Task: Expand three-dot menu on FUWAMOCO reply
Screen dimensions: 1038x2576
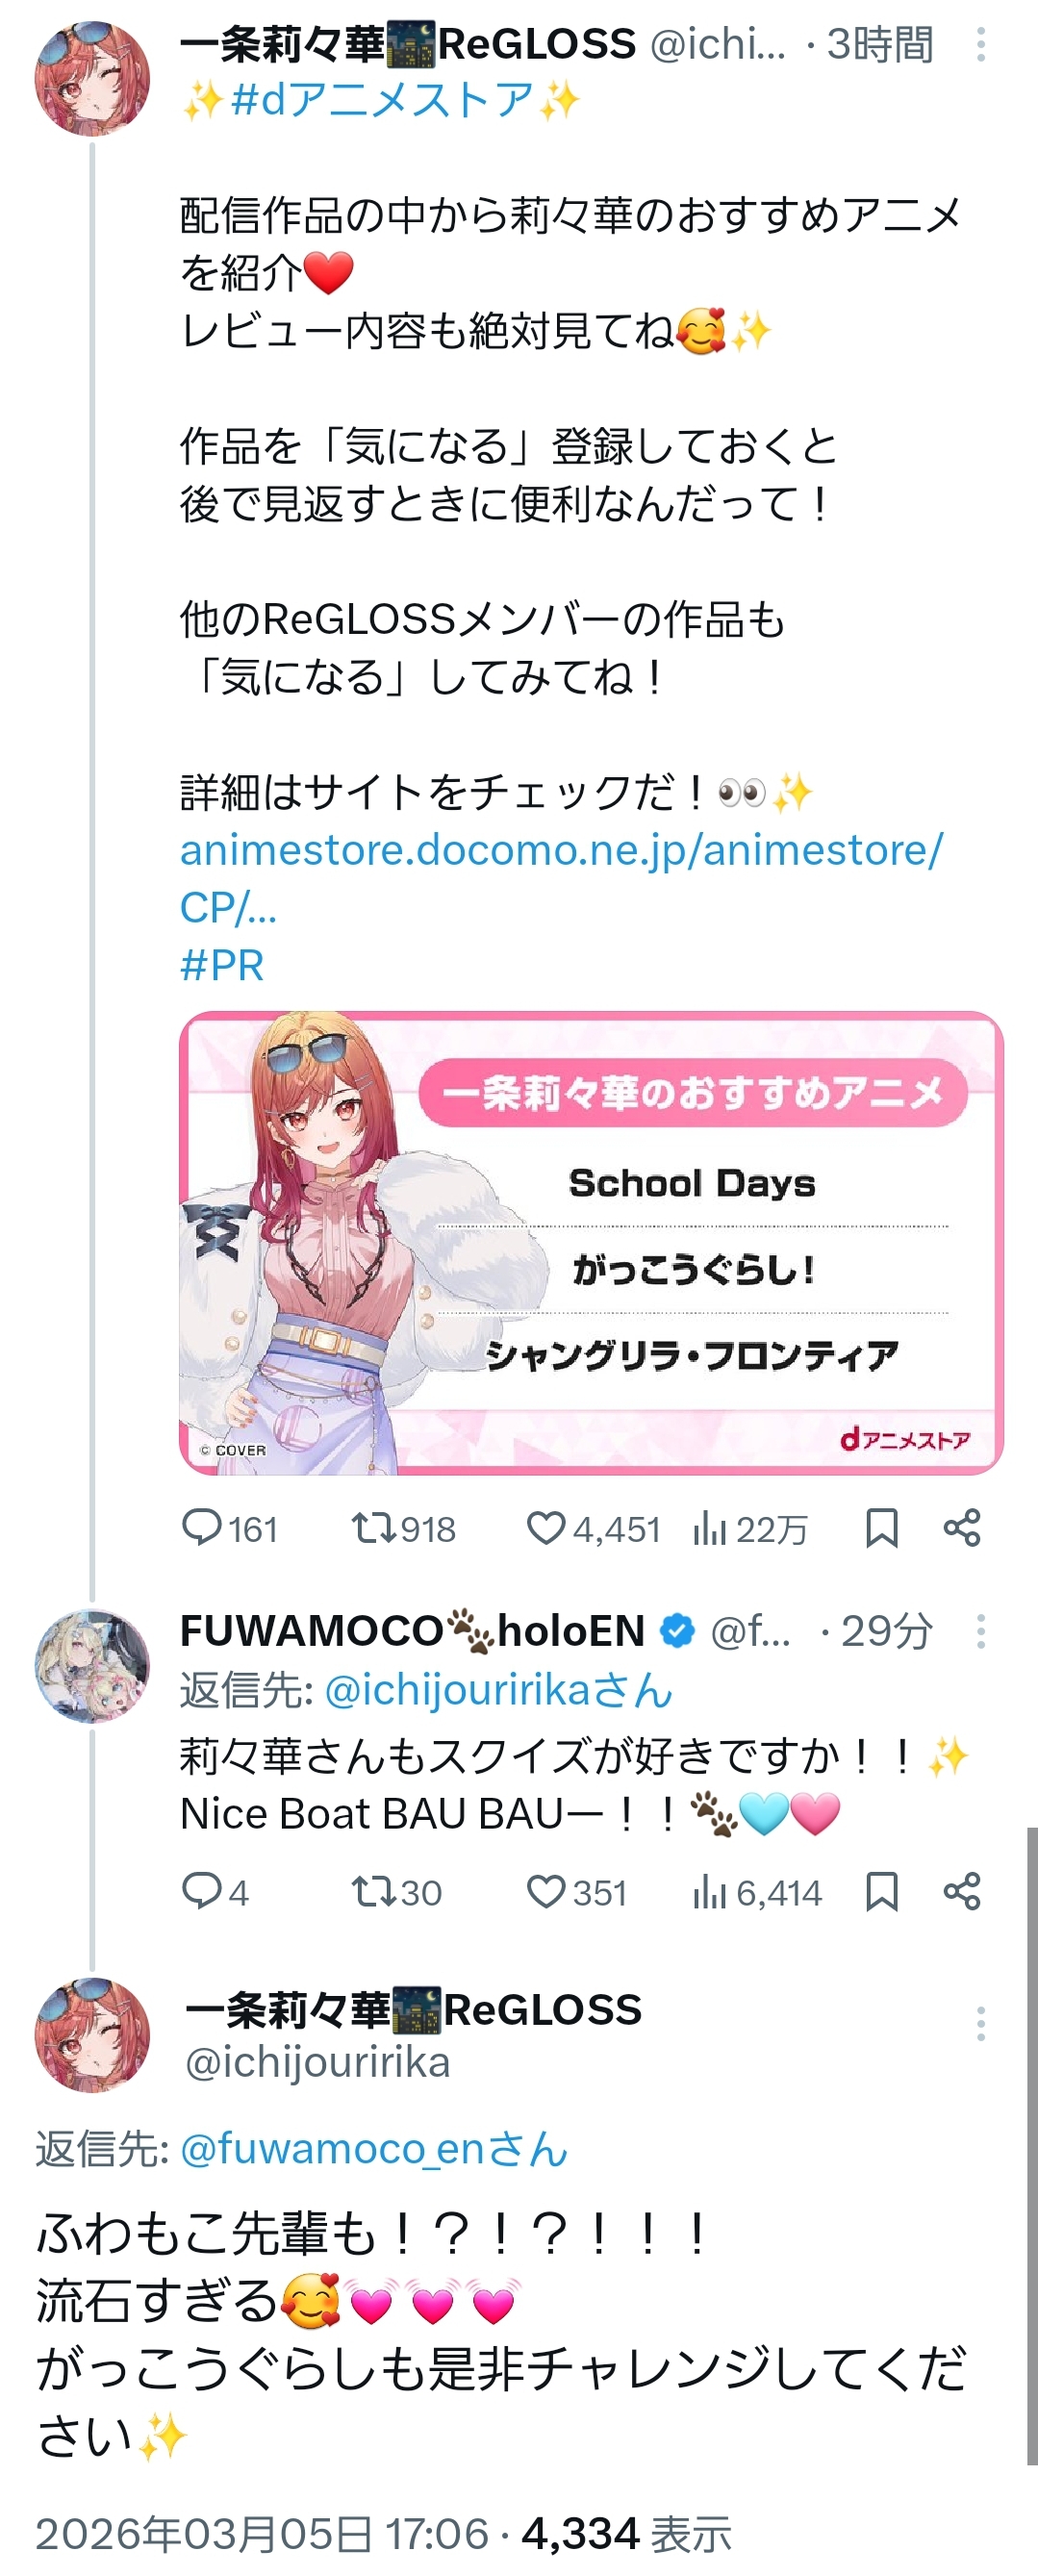Action: [981, 1631]
